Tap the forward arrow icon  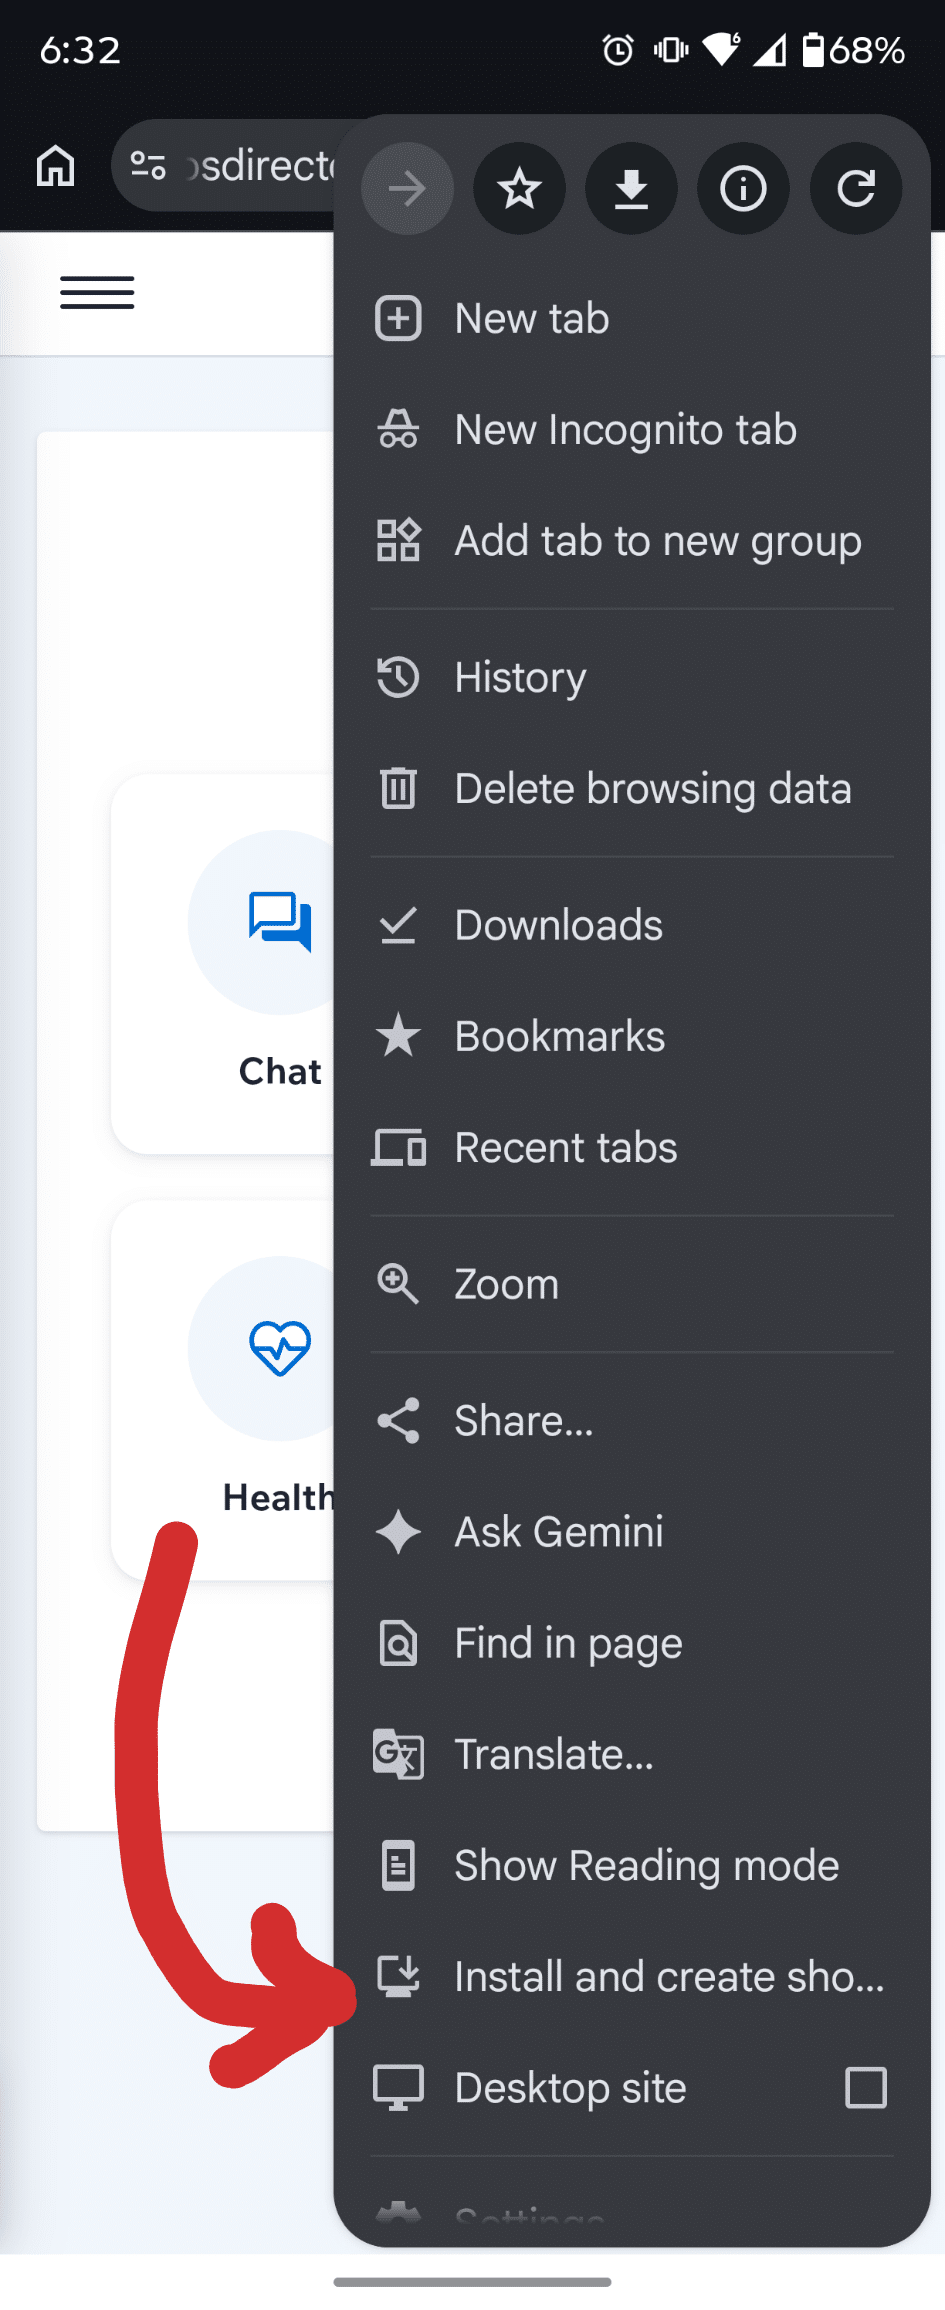(x=407, y=188)
